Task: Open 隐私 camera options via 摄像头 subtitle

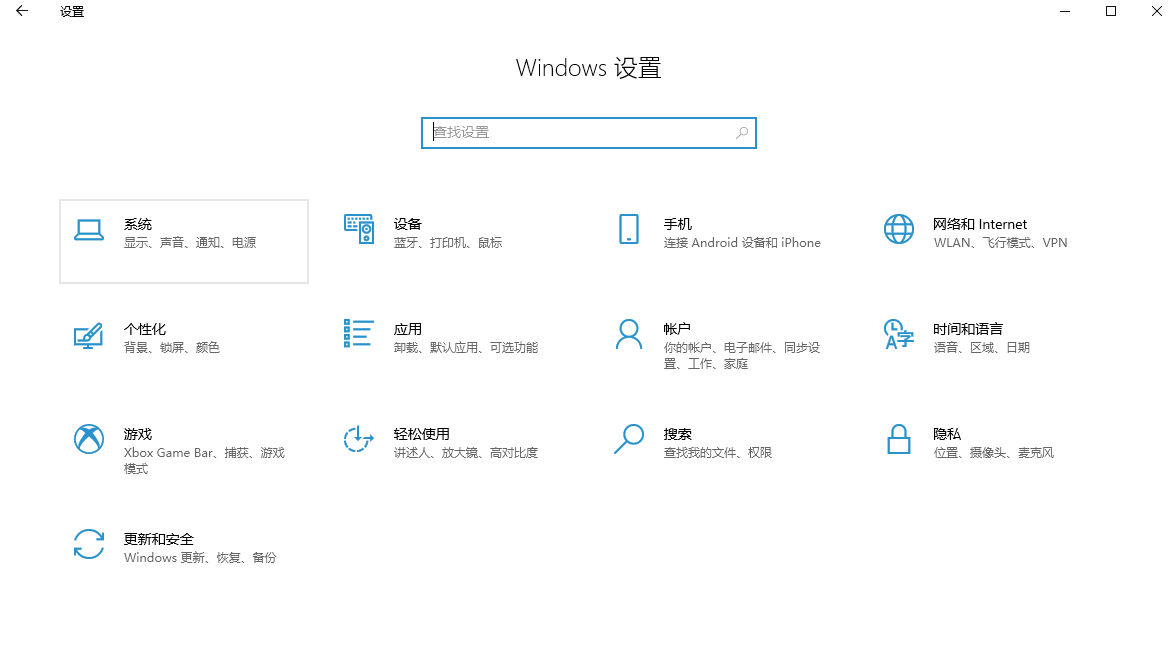Action: 985,452
